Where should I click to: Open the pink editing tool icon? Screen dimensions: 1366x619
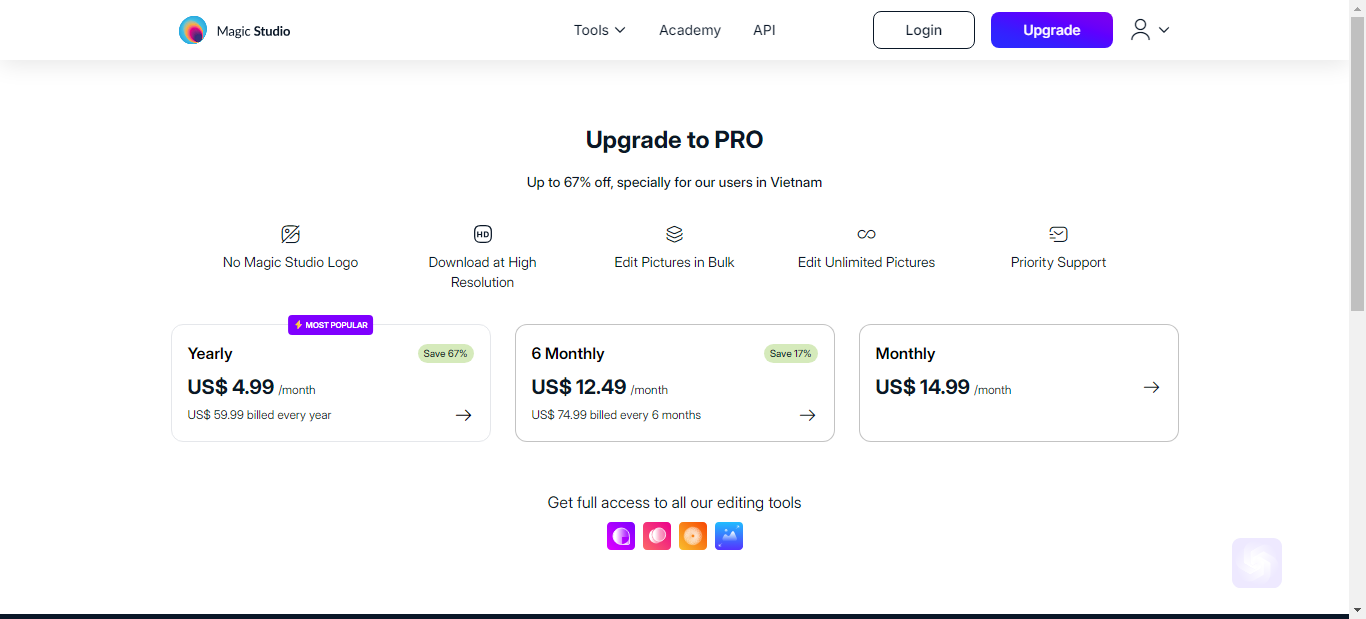pyautogui.click(x=657, y=536)
